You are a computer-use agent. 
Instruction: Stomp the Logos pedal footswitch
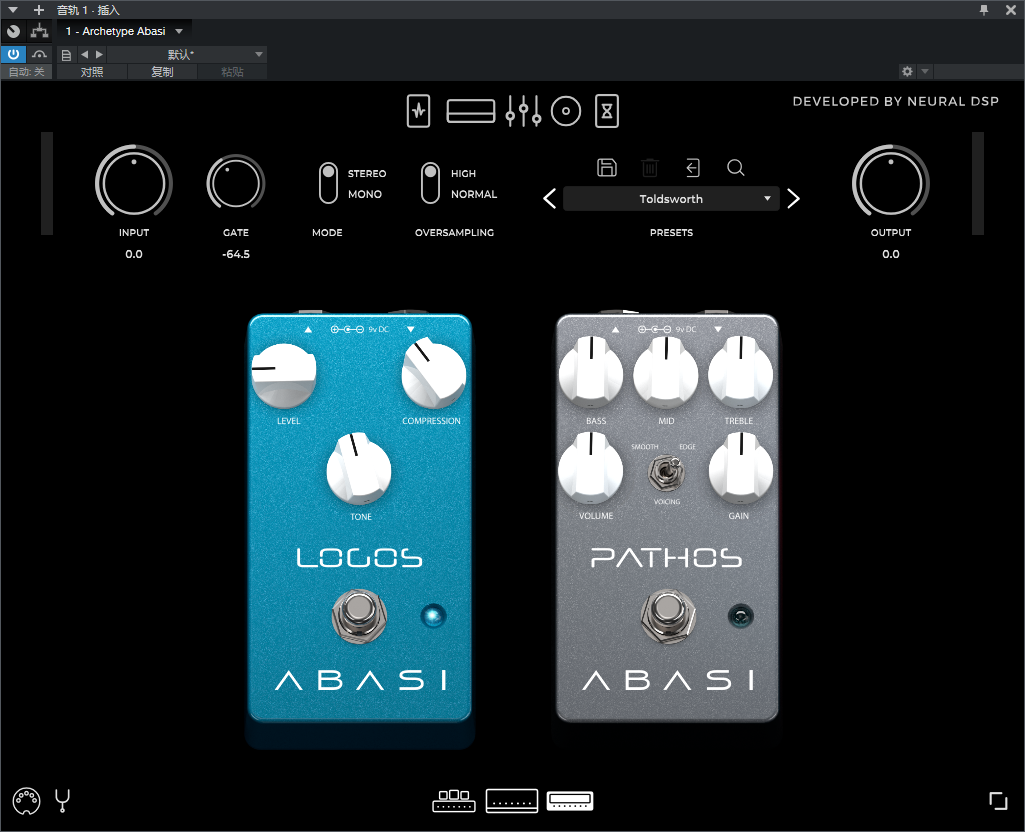[359, 616]
